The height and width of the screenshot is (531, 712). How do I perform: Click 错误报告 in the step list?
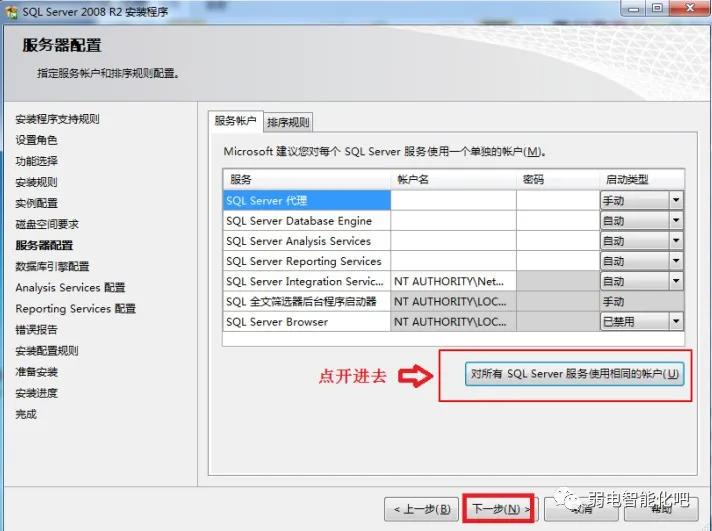tap(36, 329)
